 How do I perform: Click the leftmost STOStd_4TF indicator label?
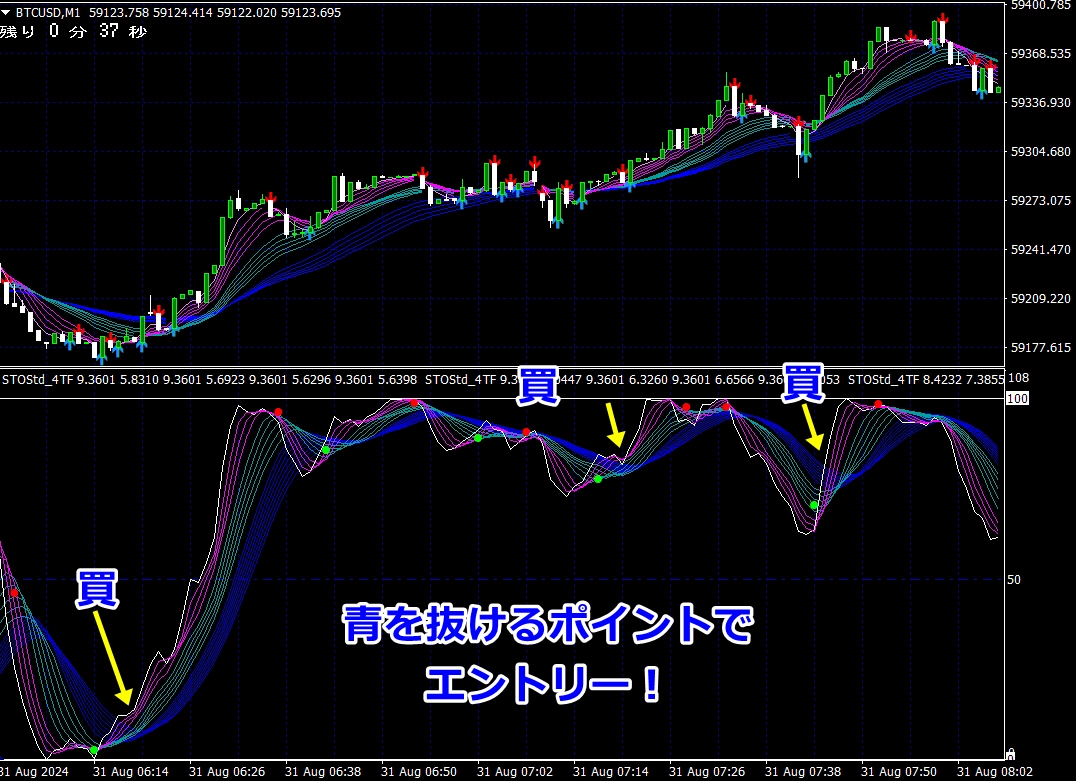pyautogui.click(x=36, y=380)
